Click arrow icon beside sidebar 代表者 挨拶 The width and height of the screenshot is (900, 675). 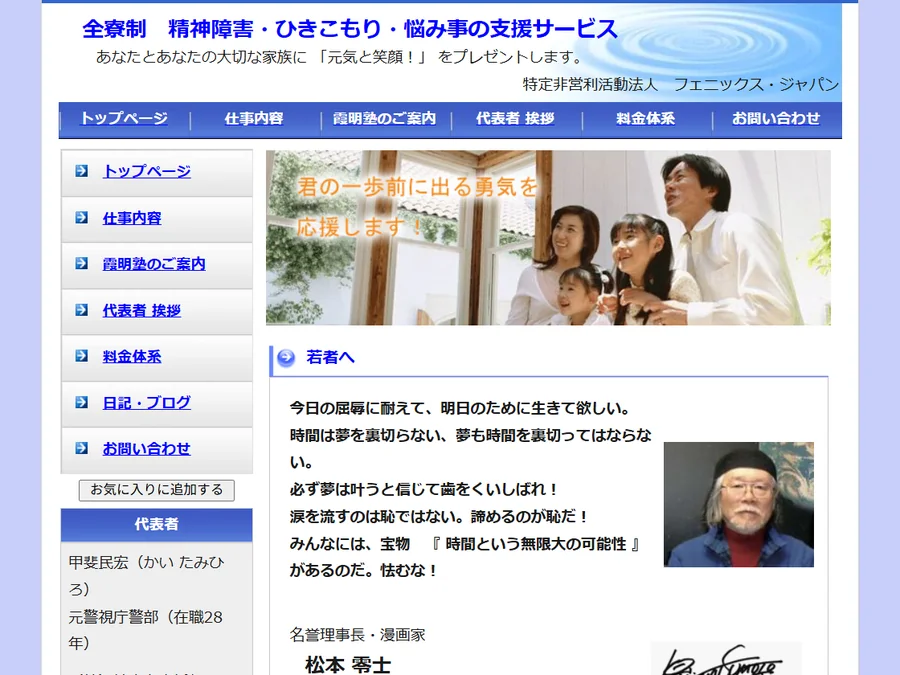(82, 309)
